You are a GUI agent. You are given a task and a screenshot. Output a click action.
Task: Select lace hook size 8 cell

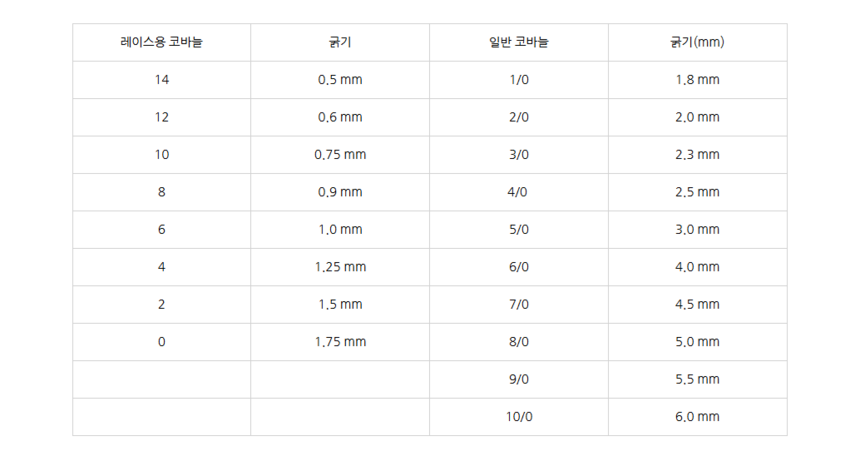click(x=161, y=192)
